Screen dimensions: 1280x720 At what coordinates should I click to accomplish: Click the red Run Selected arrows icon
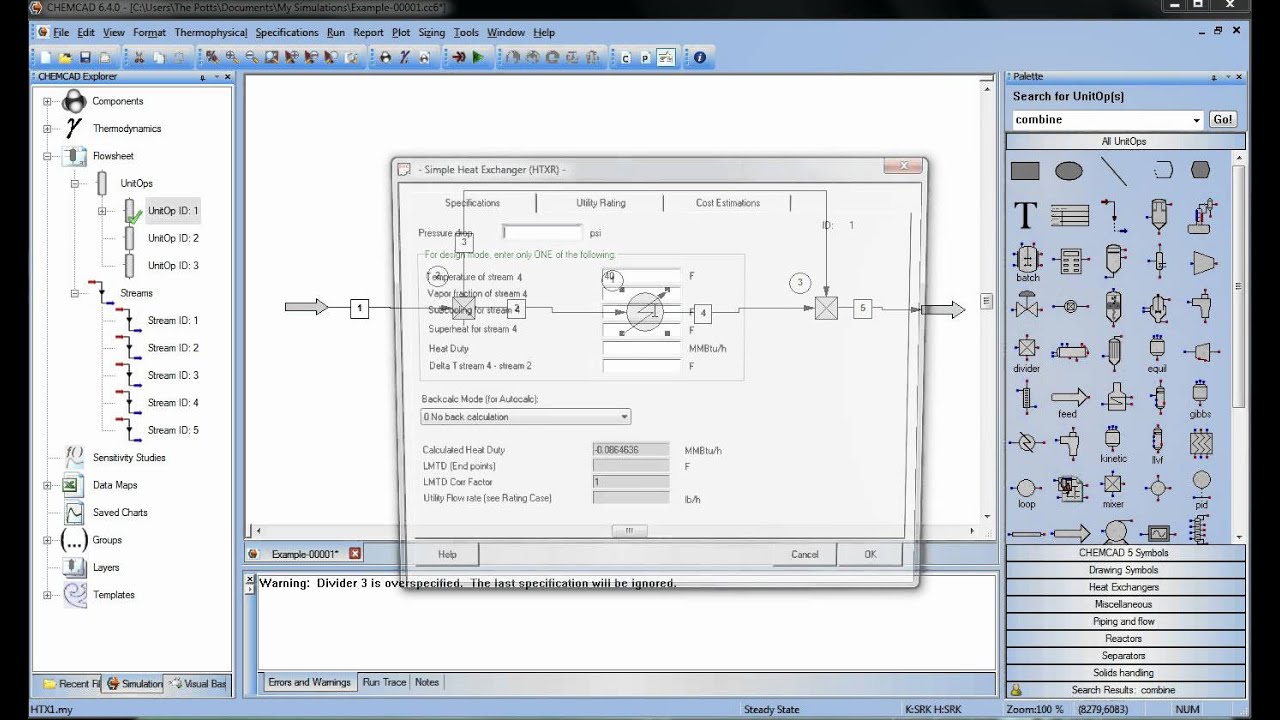point(458,58)
